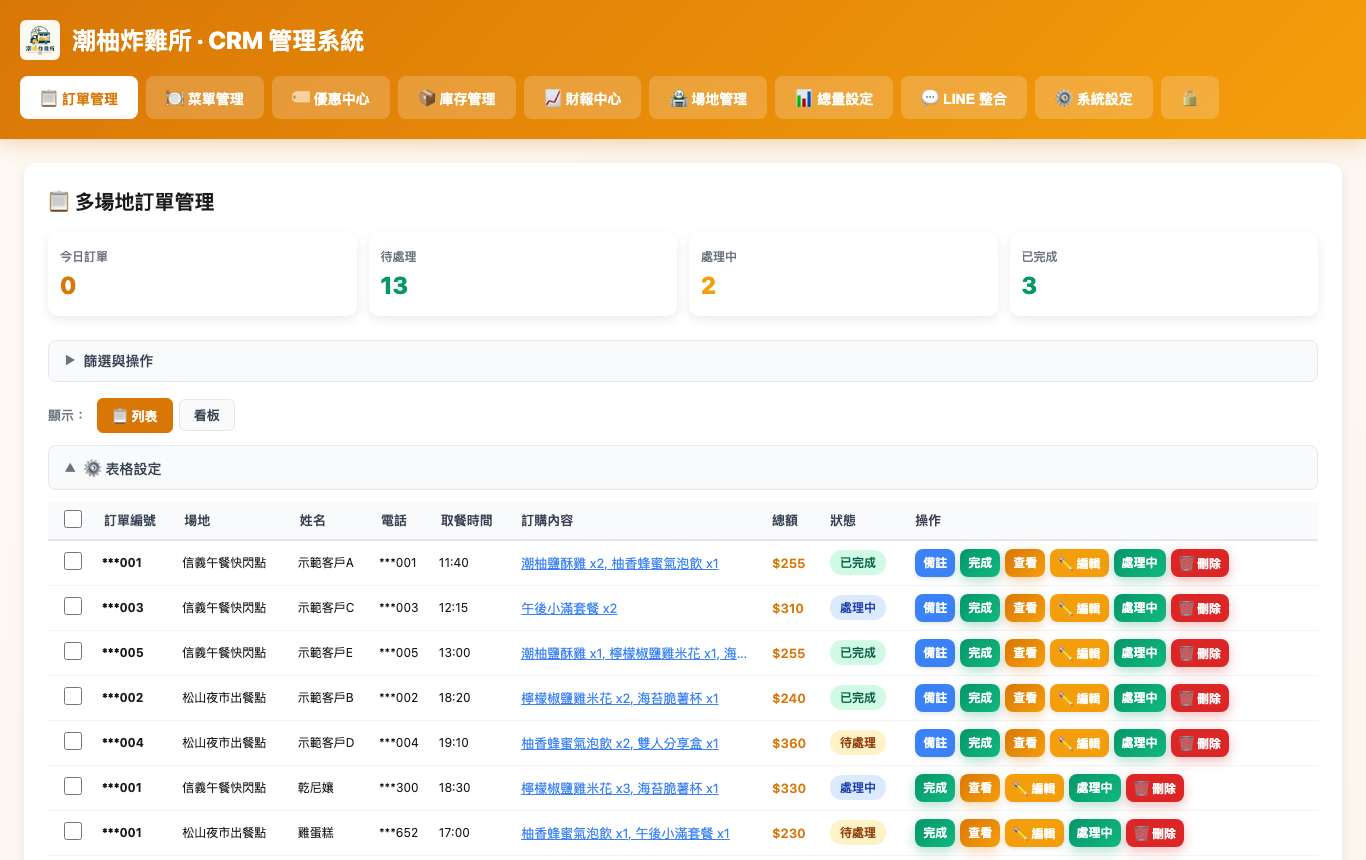The height and width of the screenshot is (860, 1366).
Task: Click the 處理中 summary card showing 2
Action: coord(844,274)
